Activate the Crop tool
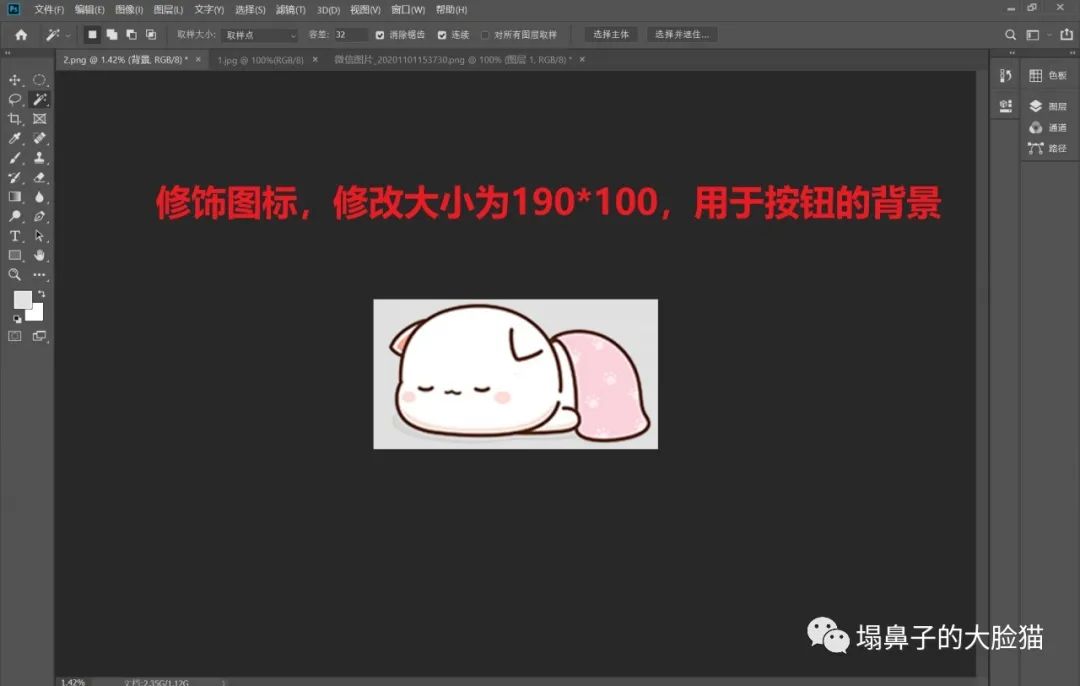Viewport: 1080px width, 686px height. point(15,118)
